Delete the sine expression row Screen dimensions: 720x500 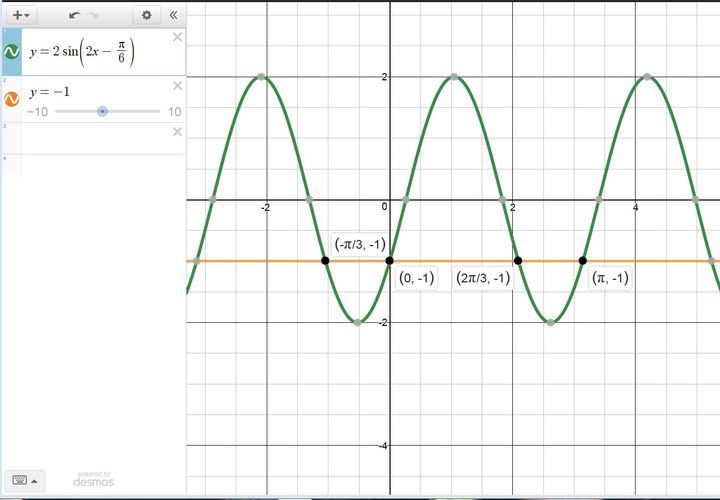tap(177, 37)
